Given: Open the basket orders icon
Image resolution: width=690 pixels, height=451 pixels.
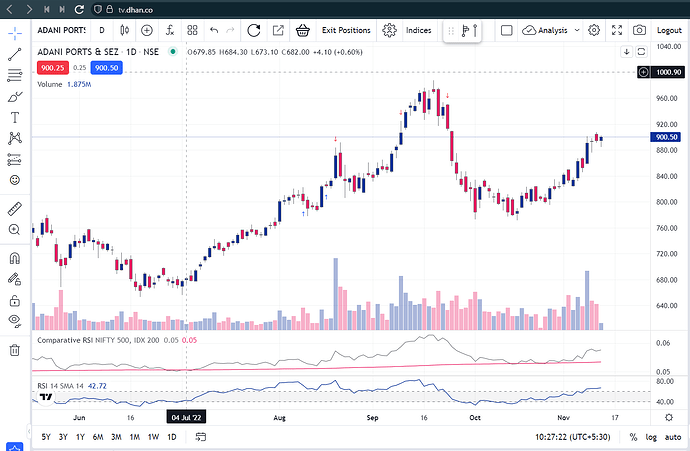Looking at the screenshot, I should (303, 30).
